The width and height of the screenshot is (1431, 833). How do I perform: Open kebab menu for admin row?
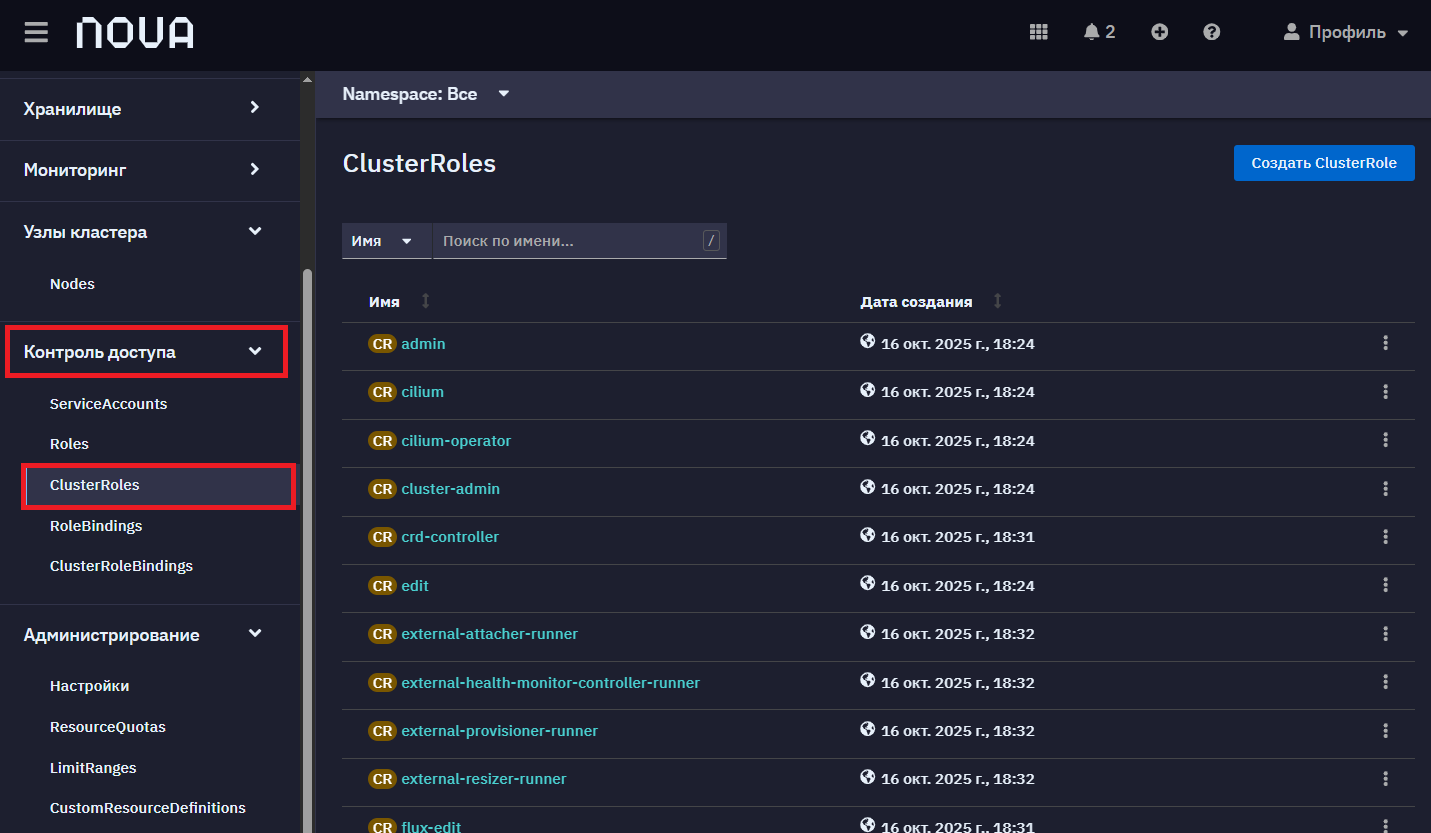1385,343
